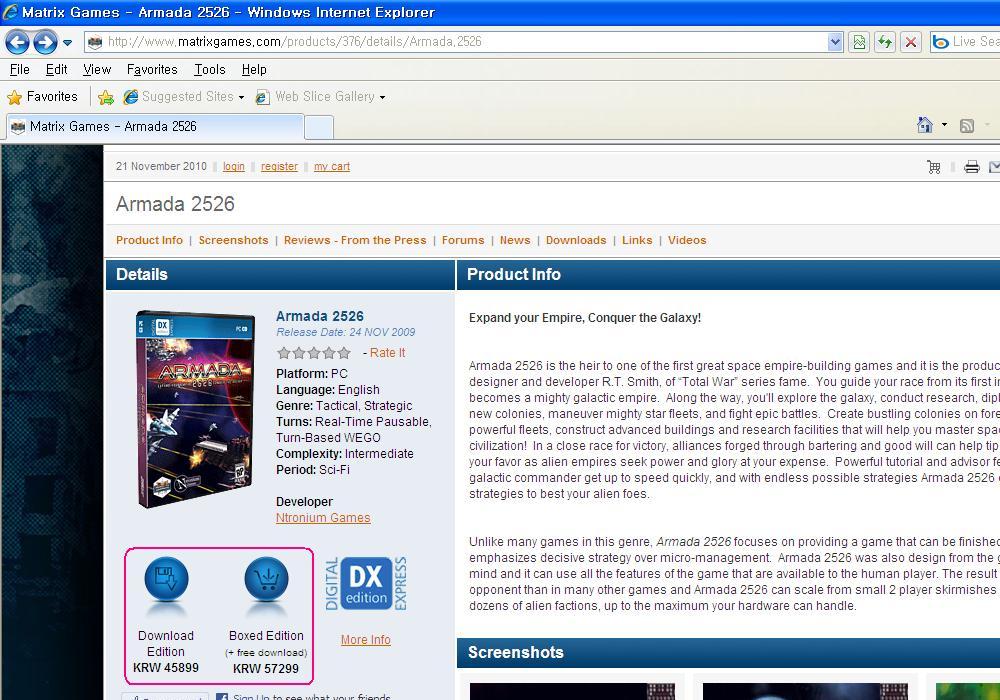Click the Matrix Games favicon in address bar

pos(95,43)
